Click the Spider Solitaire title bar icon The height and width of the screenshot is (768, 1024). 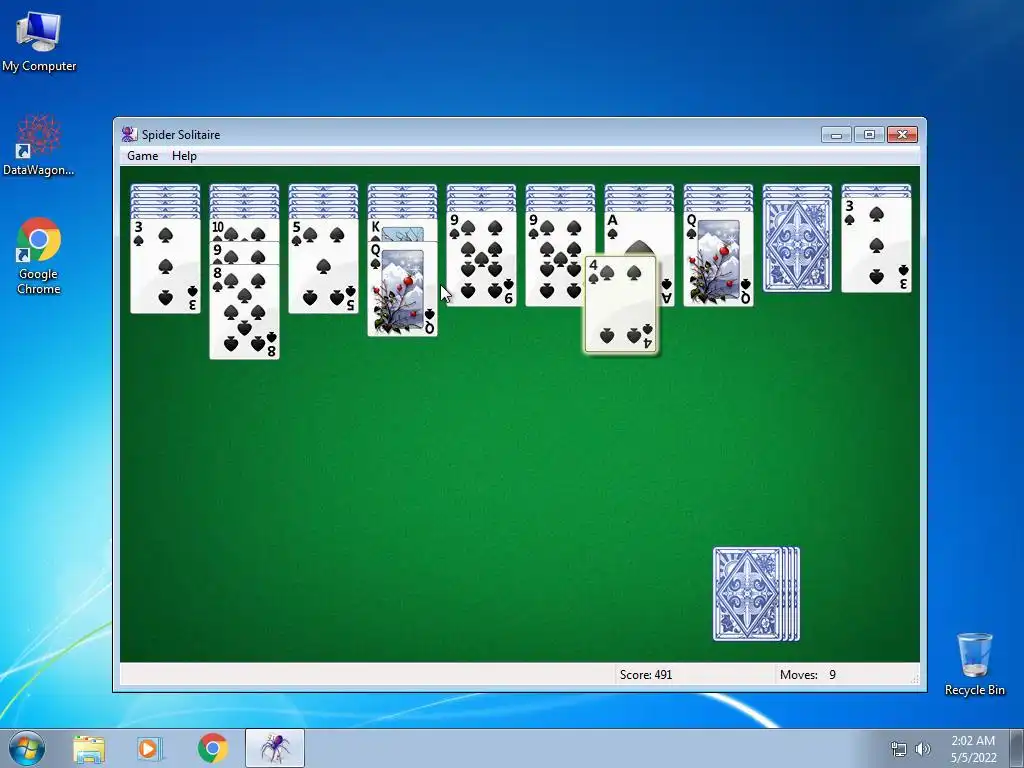pos(129,135)
